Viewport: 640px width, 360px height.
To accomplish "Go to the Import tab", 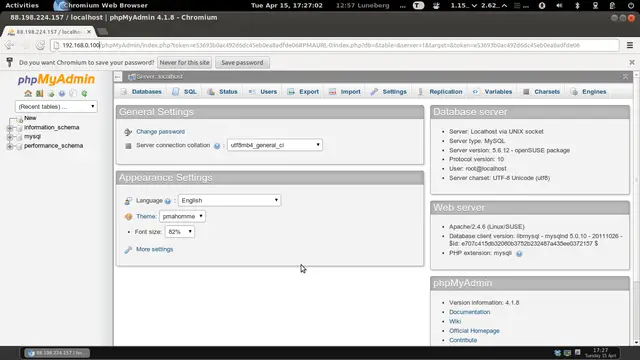I will pos(345,92).
